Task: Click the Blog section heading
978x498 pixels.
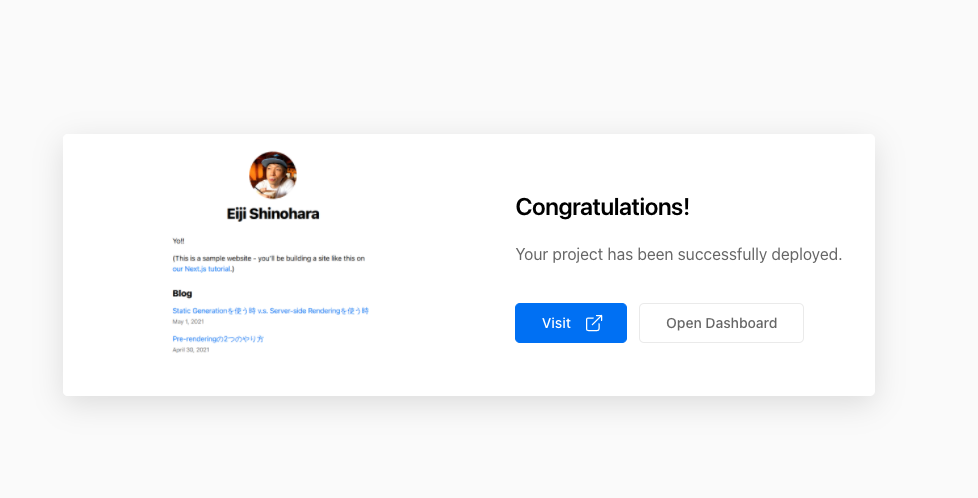Action: [182, 293]
